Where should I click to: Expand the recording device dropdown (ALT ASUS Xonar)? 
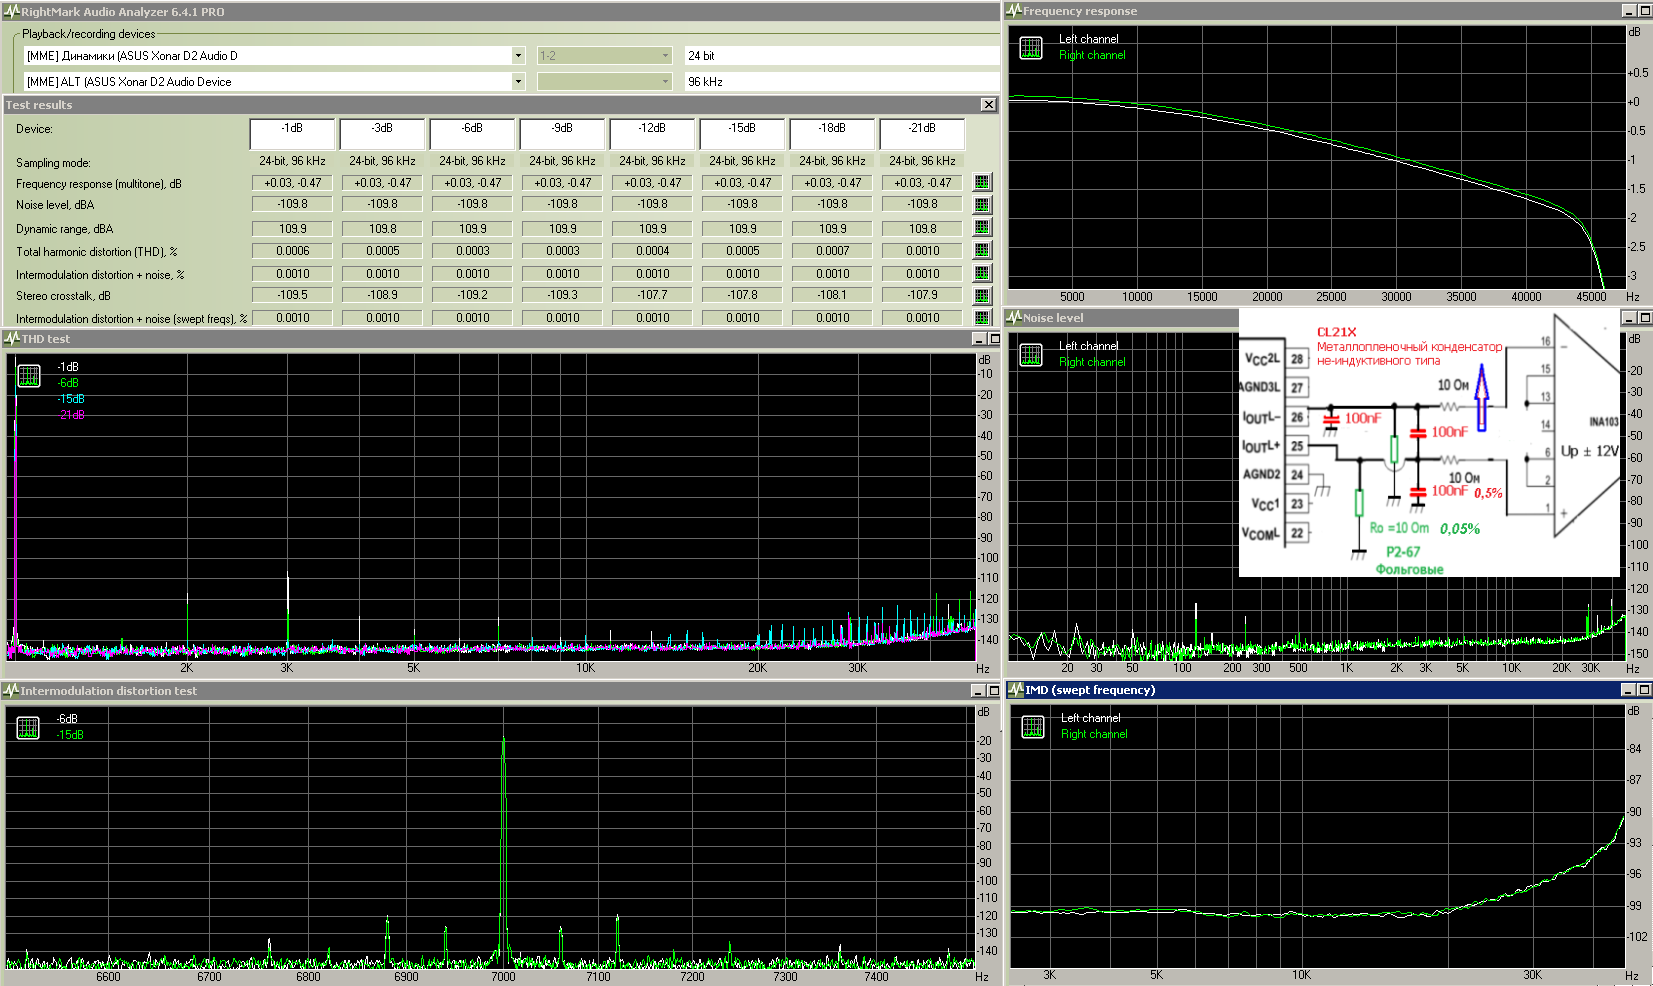tap(518, 82)
